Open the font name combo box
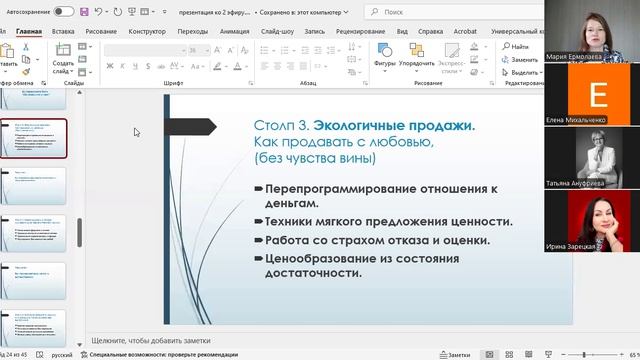640x360 pixels. [x=145, y=50]
